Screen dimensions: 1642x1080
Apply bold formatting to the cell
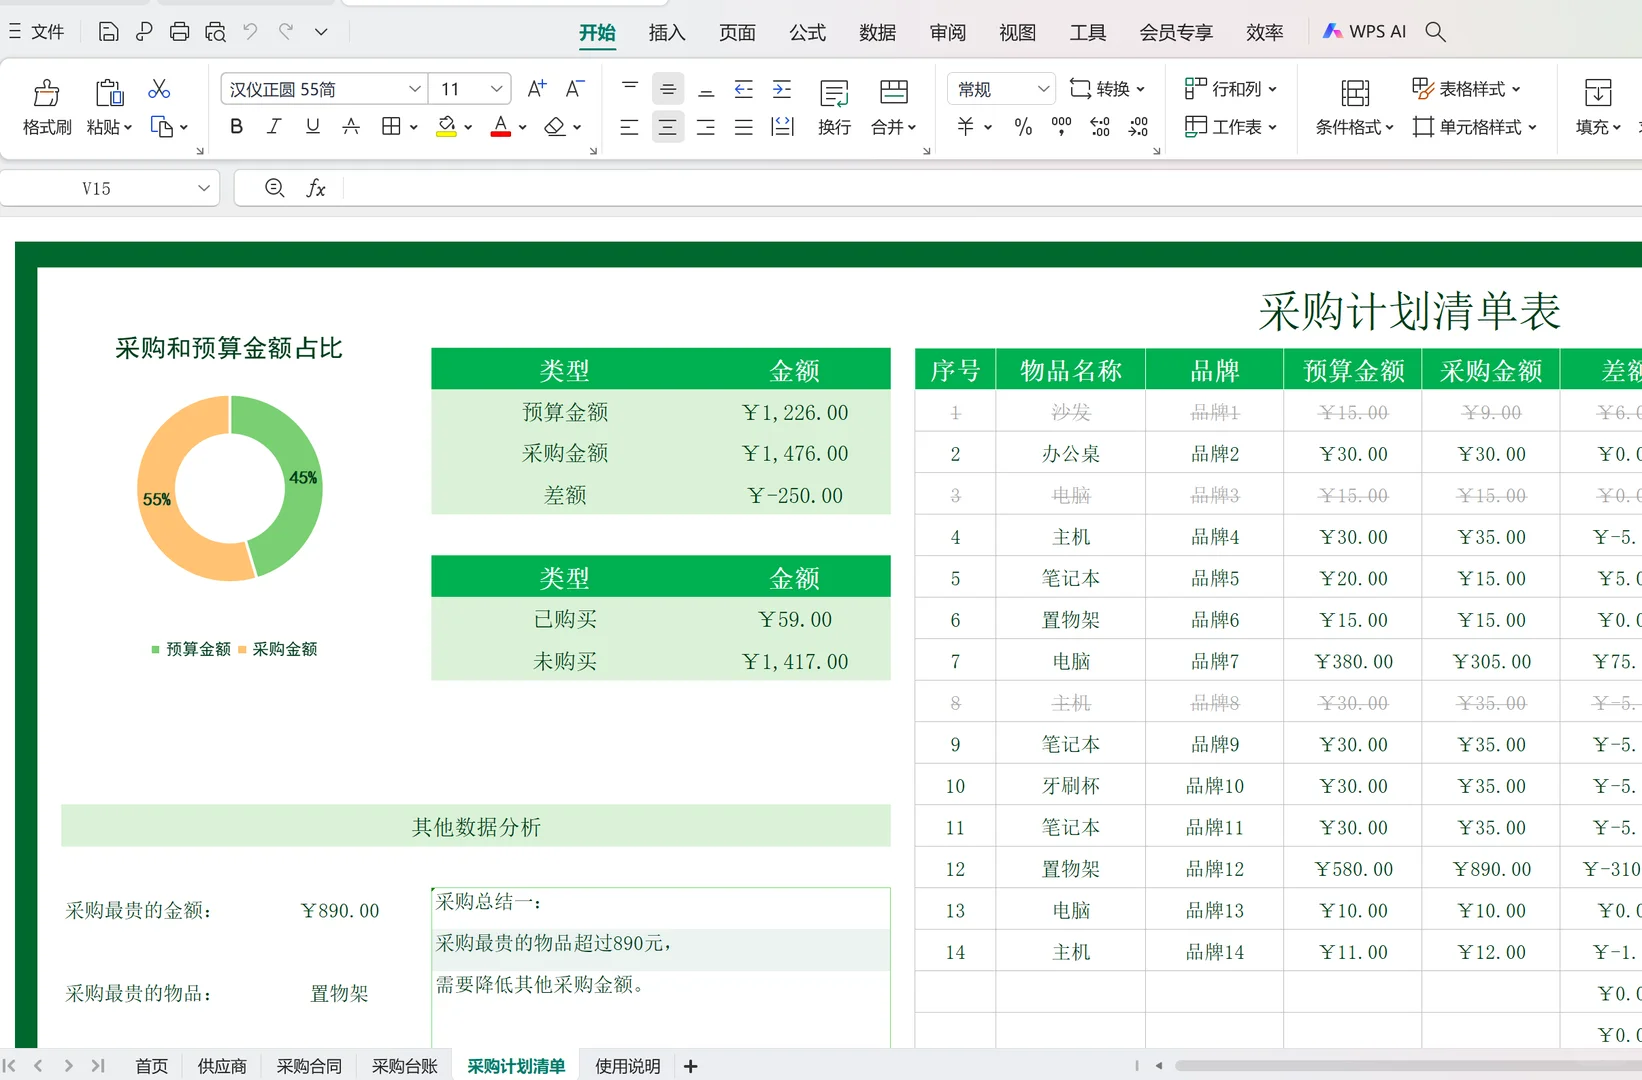236,126
